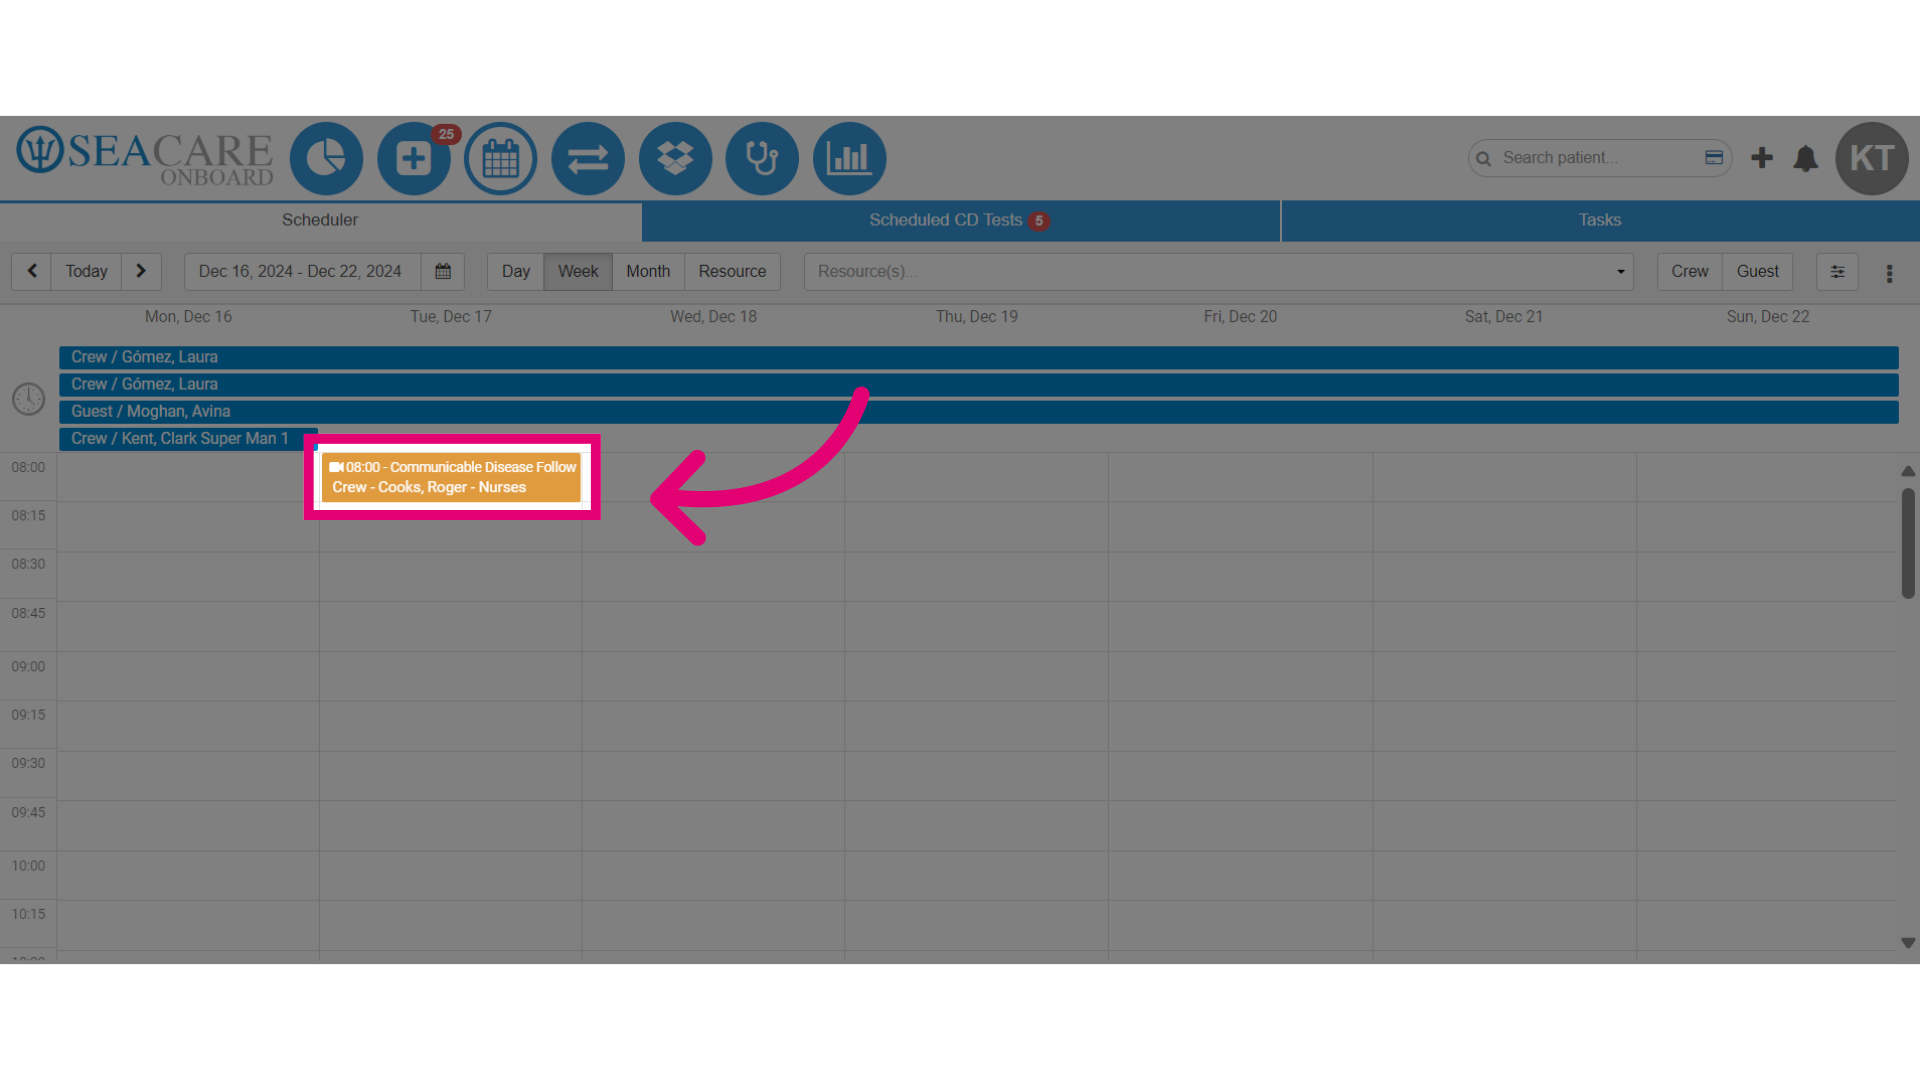Open second Crew / Gómez, Laura event
The width and height of the screenshot is (1920, 1080).
[x=978, y=384]
